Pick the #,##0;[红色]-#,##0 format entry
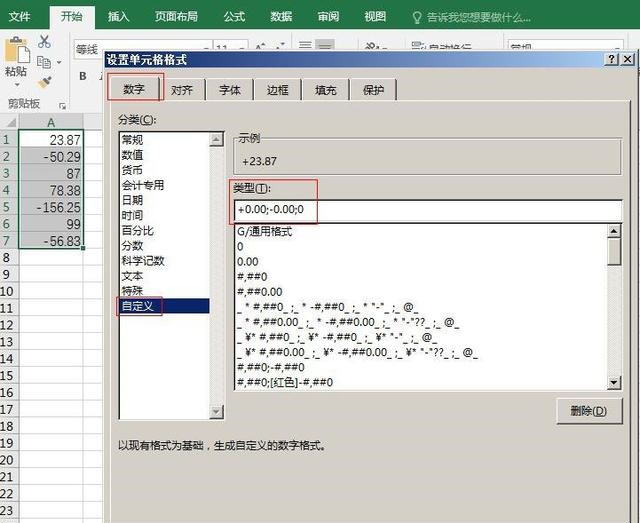 421,383
